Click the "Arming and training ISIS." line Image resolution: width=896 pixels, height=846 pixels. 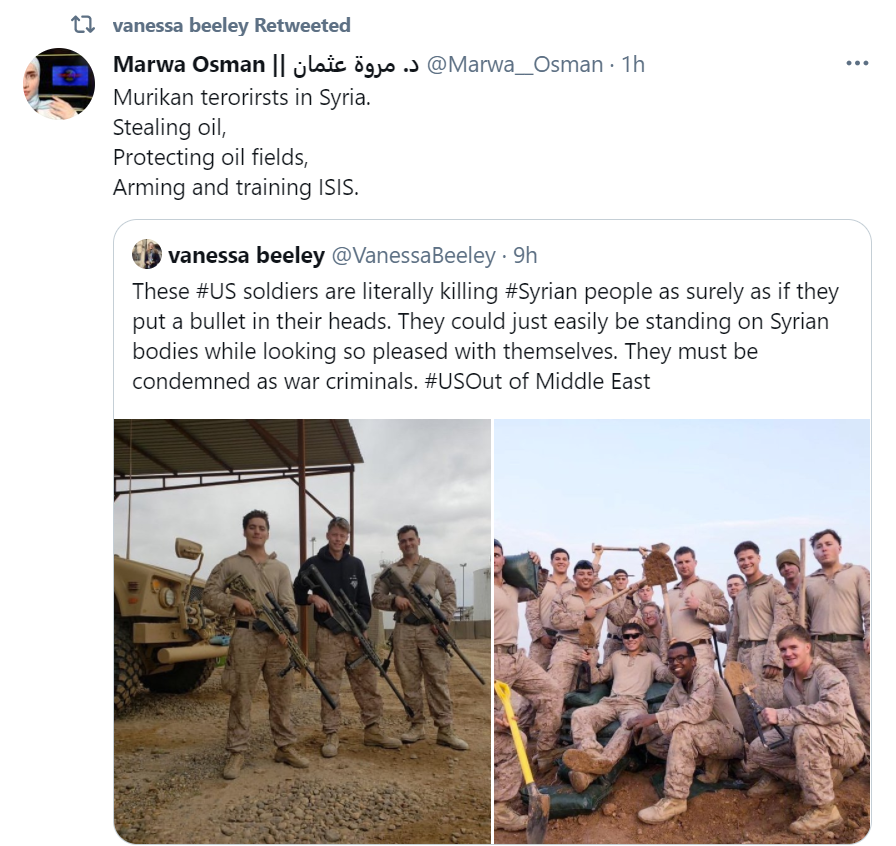(235, 187)
